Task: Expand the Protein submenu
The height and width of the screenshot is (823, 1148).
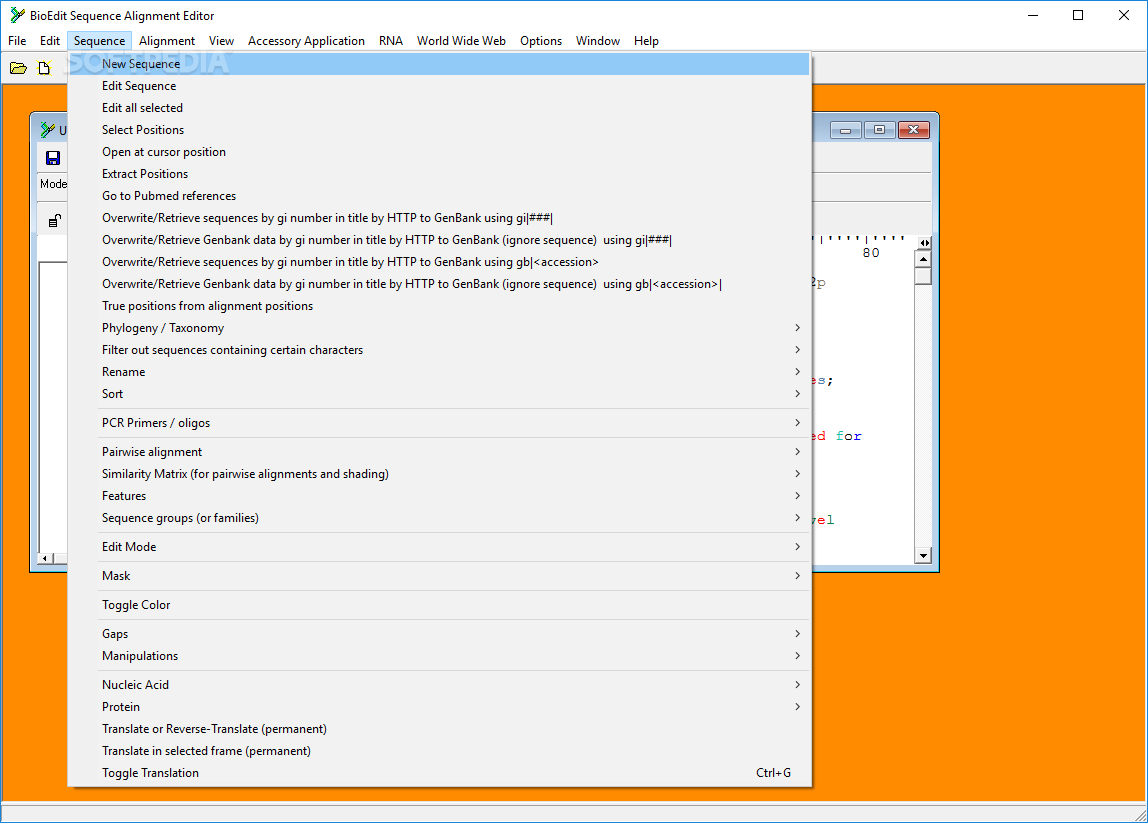Action: pyautogui.click(x=439, y=707)
